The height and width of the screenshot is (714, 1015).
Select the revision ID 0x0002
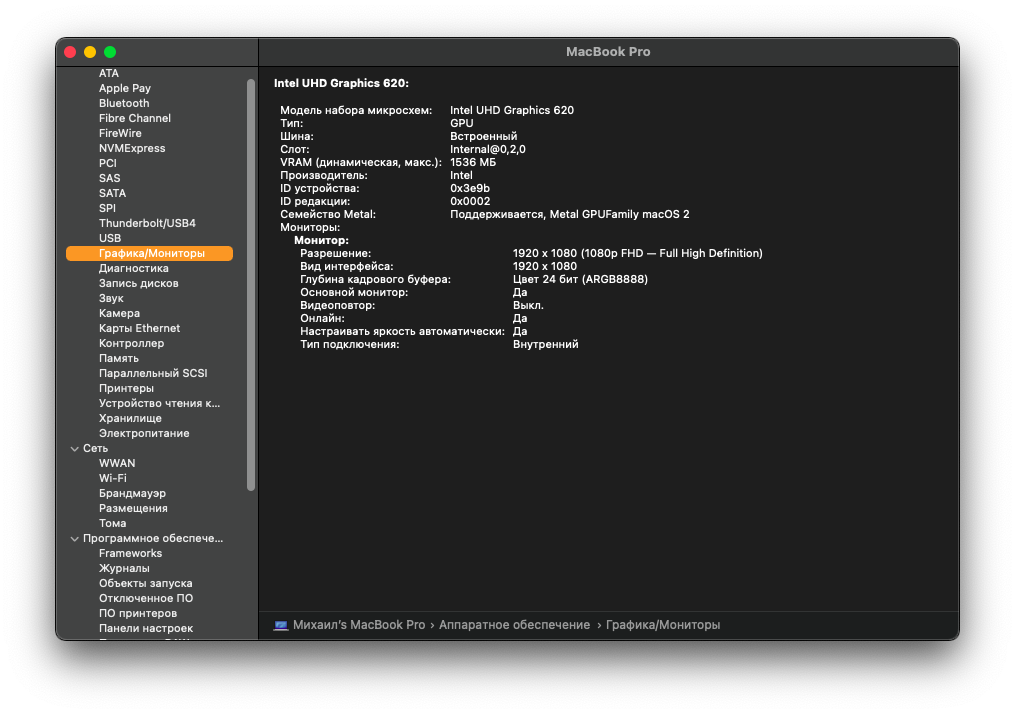point(470,201)
